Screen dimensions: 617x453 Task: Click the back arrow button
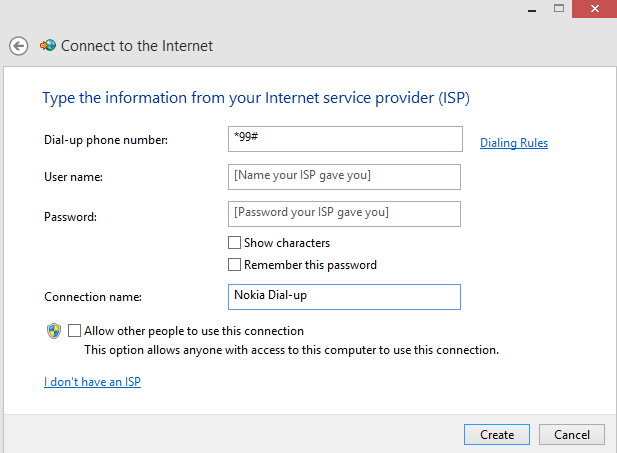pyautogui.click(x=18, y=46)
